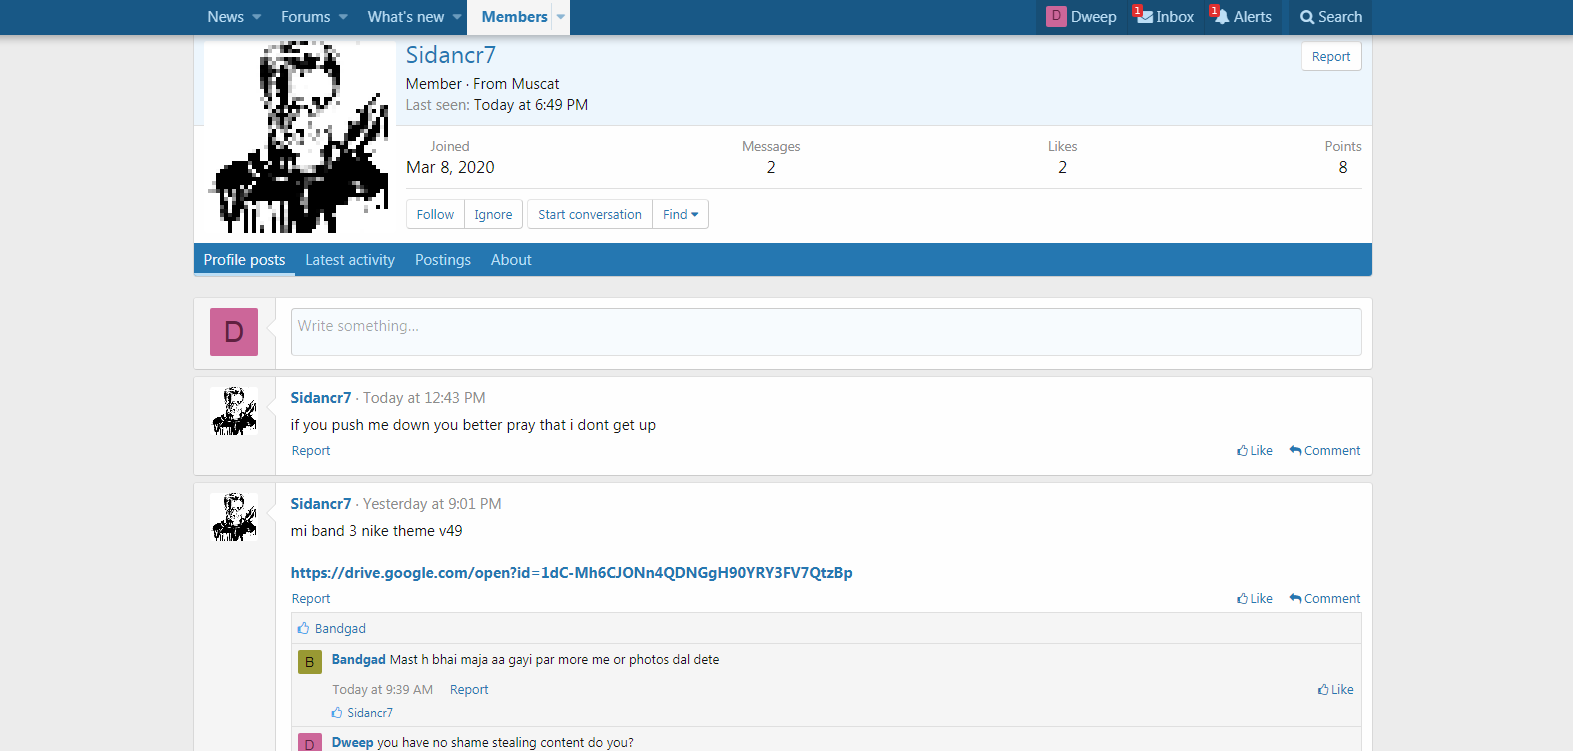Comment on the mi band 3 post
The width and height of the screenshot is (1573, 751).
coord(1325,599)
